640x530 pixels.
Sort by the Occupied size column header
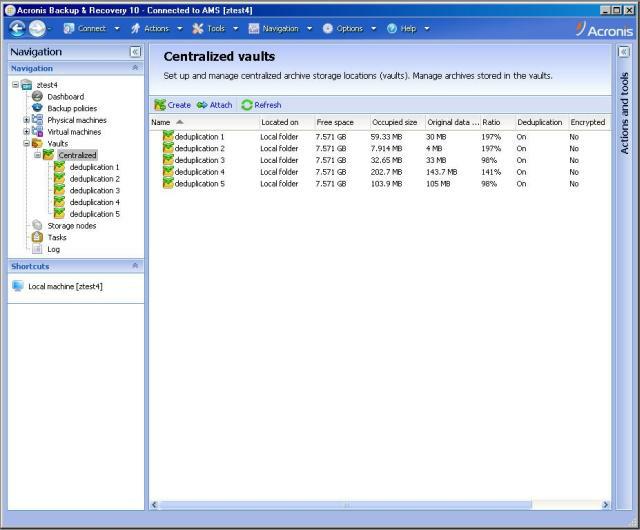398,122
